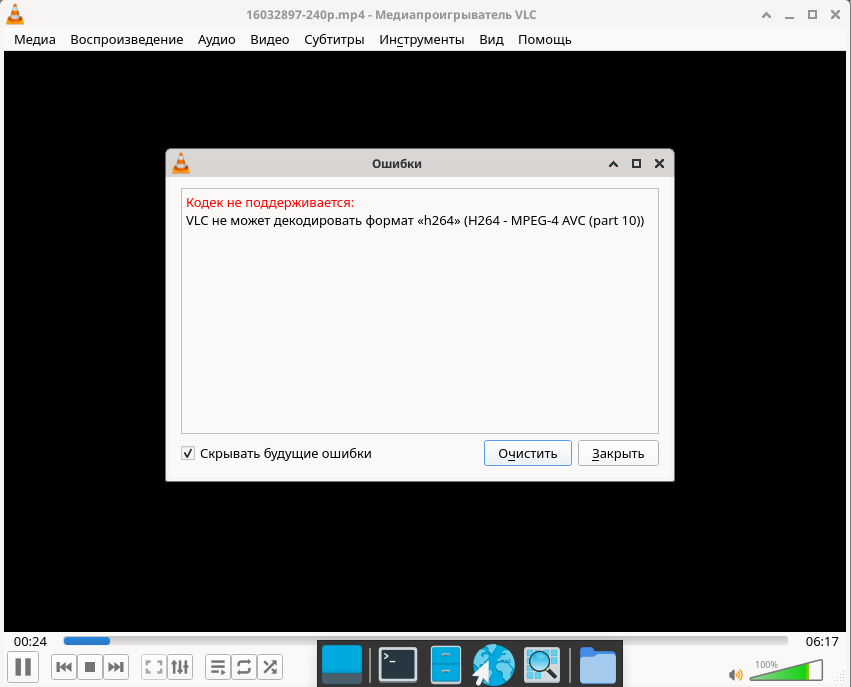Screen dimensions: 851x687
Task: Uncheck Скрывать будущие ошибки checkbox
Action: pos(188,453)
